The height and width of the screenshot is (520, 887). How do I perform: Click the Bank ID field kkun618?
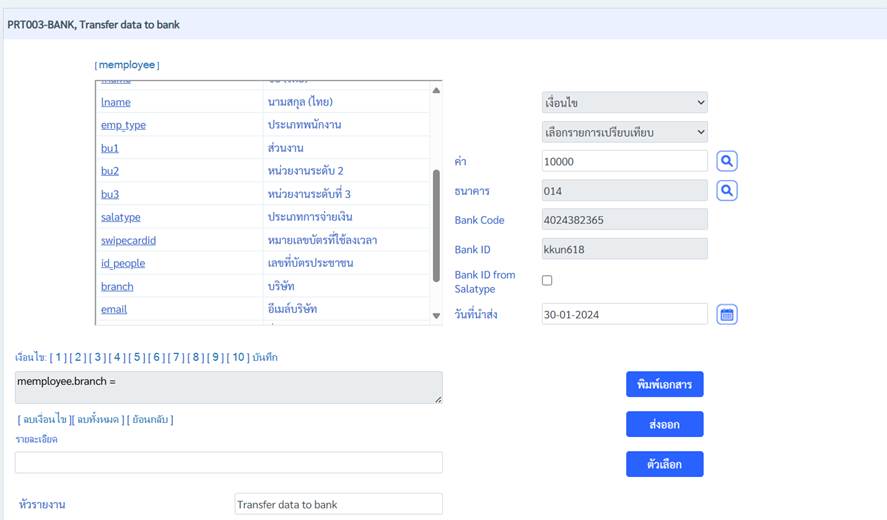pos(625,249)
